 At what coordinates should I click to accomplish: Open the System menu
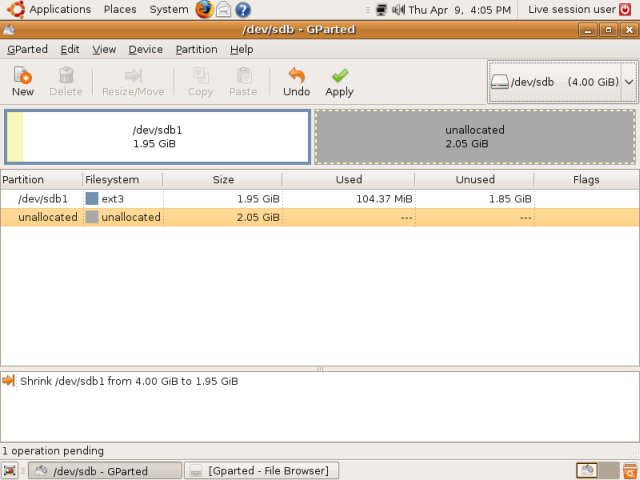pyautogui.click(x=169, y=9)
